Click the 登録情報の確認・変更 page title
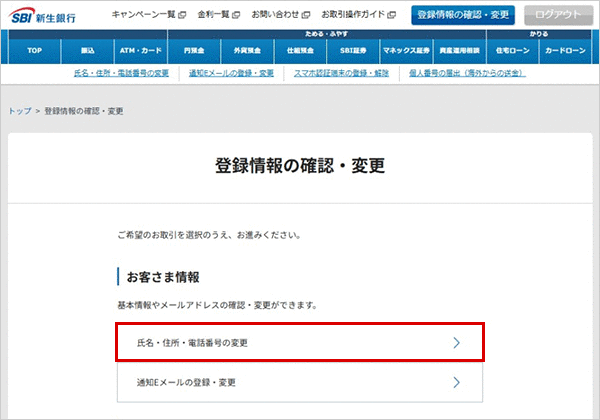The width and height of the screenshot is (600, 420). point(300,166)
